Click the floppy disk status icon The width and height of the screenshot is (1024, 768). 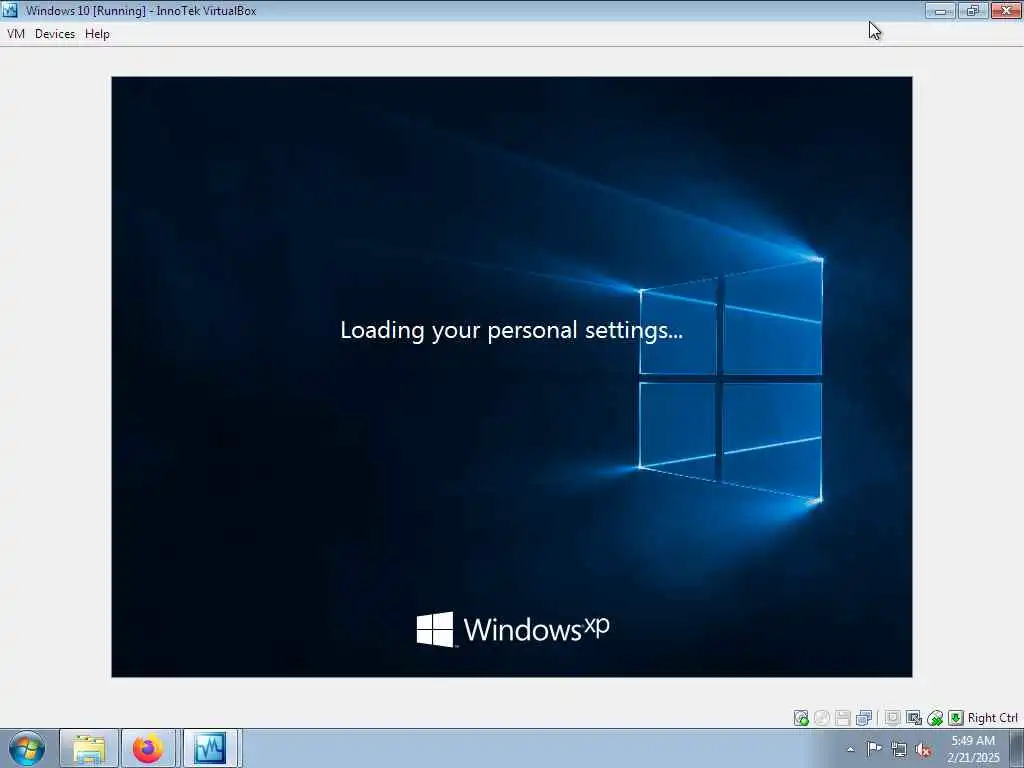coord(842,718)
